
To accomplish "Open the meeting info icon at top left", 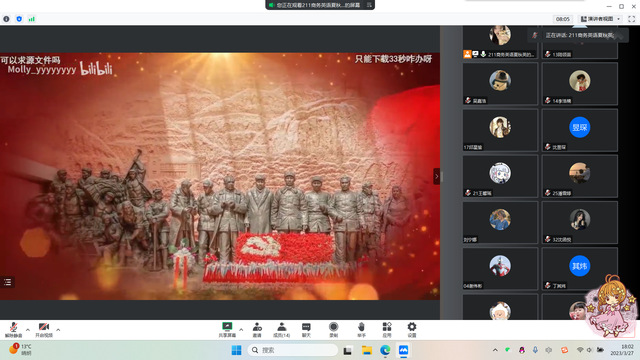I will (x=6, y=19).
